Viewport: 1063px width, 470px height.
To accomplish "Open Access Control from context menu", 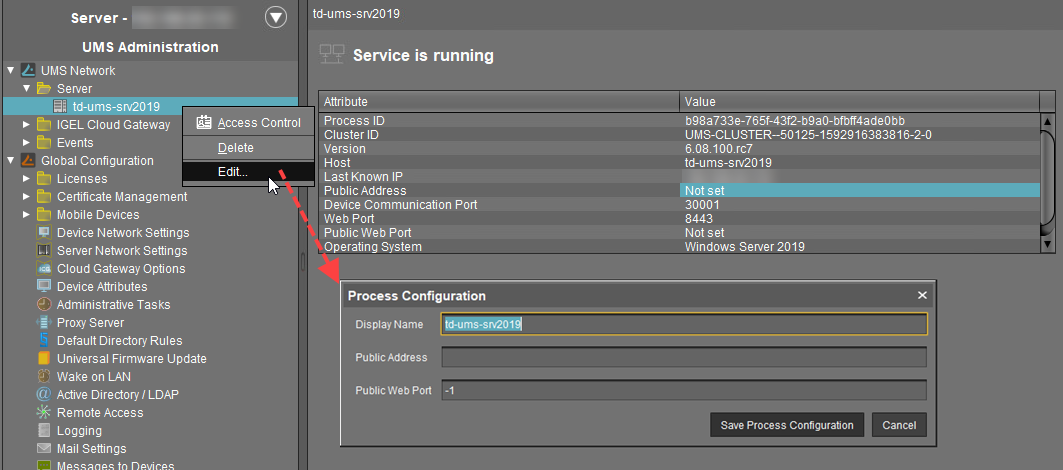I will tap(258, 123).
